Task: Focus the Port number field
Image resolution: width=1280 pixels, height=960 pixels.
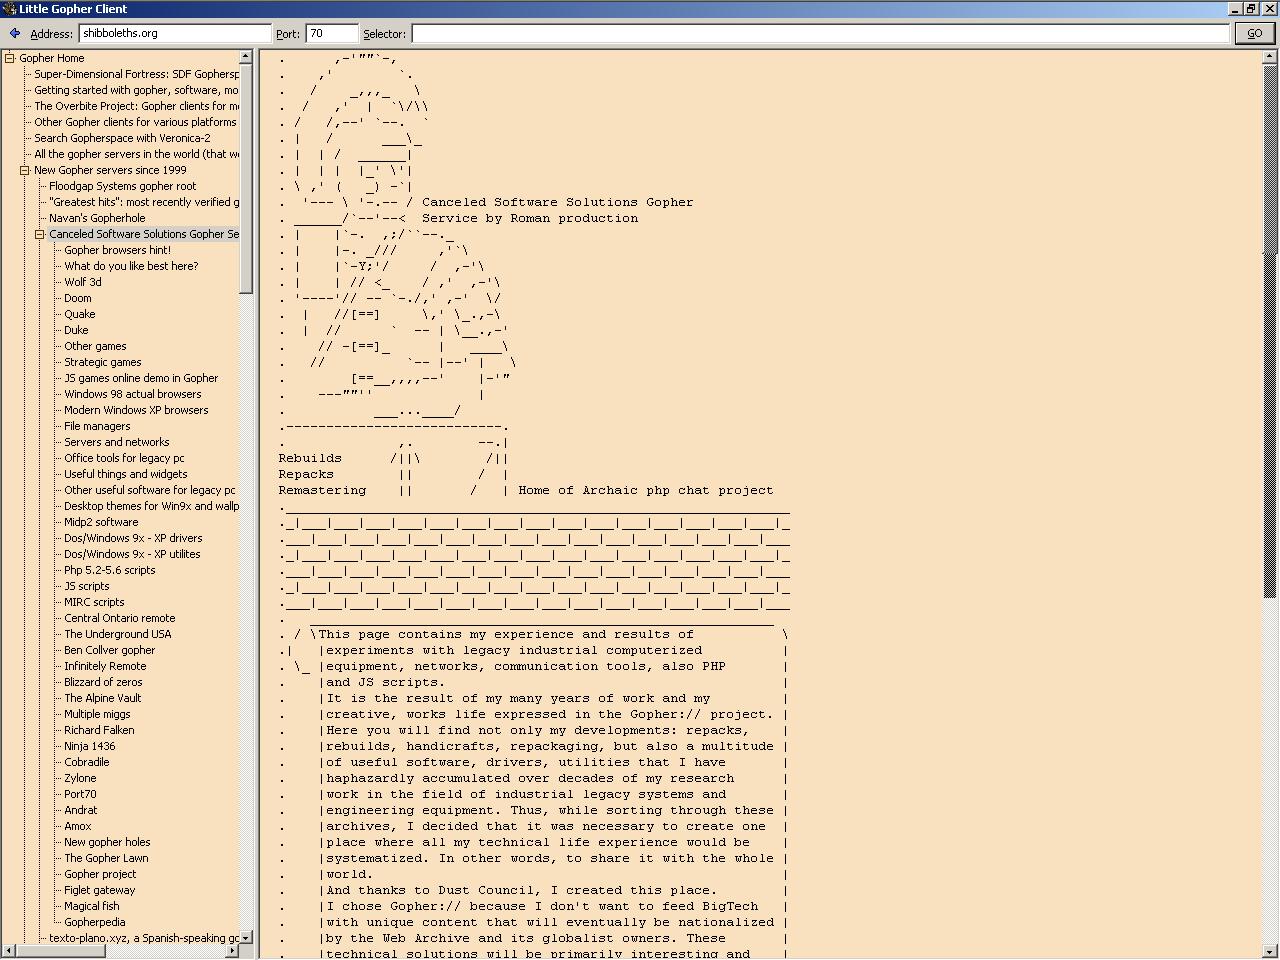Action: [331, 33]
